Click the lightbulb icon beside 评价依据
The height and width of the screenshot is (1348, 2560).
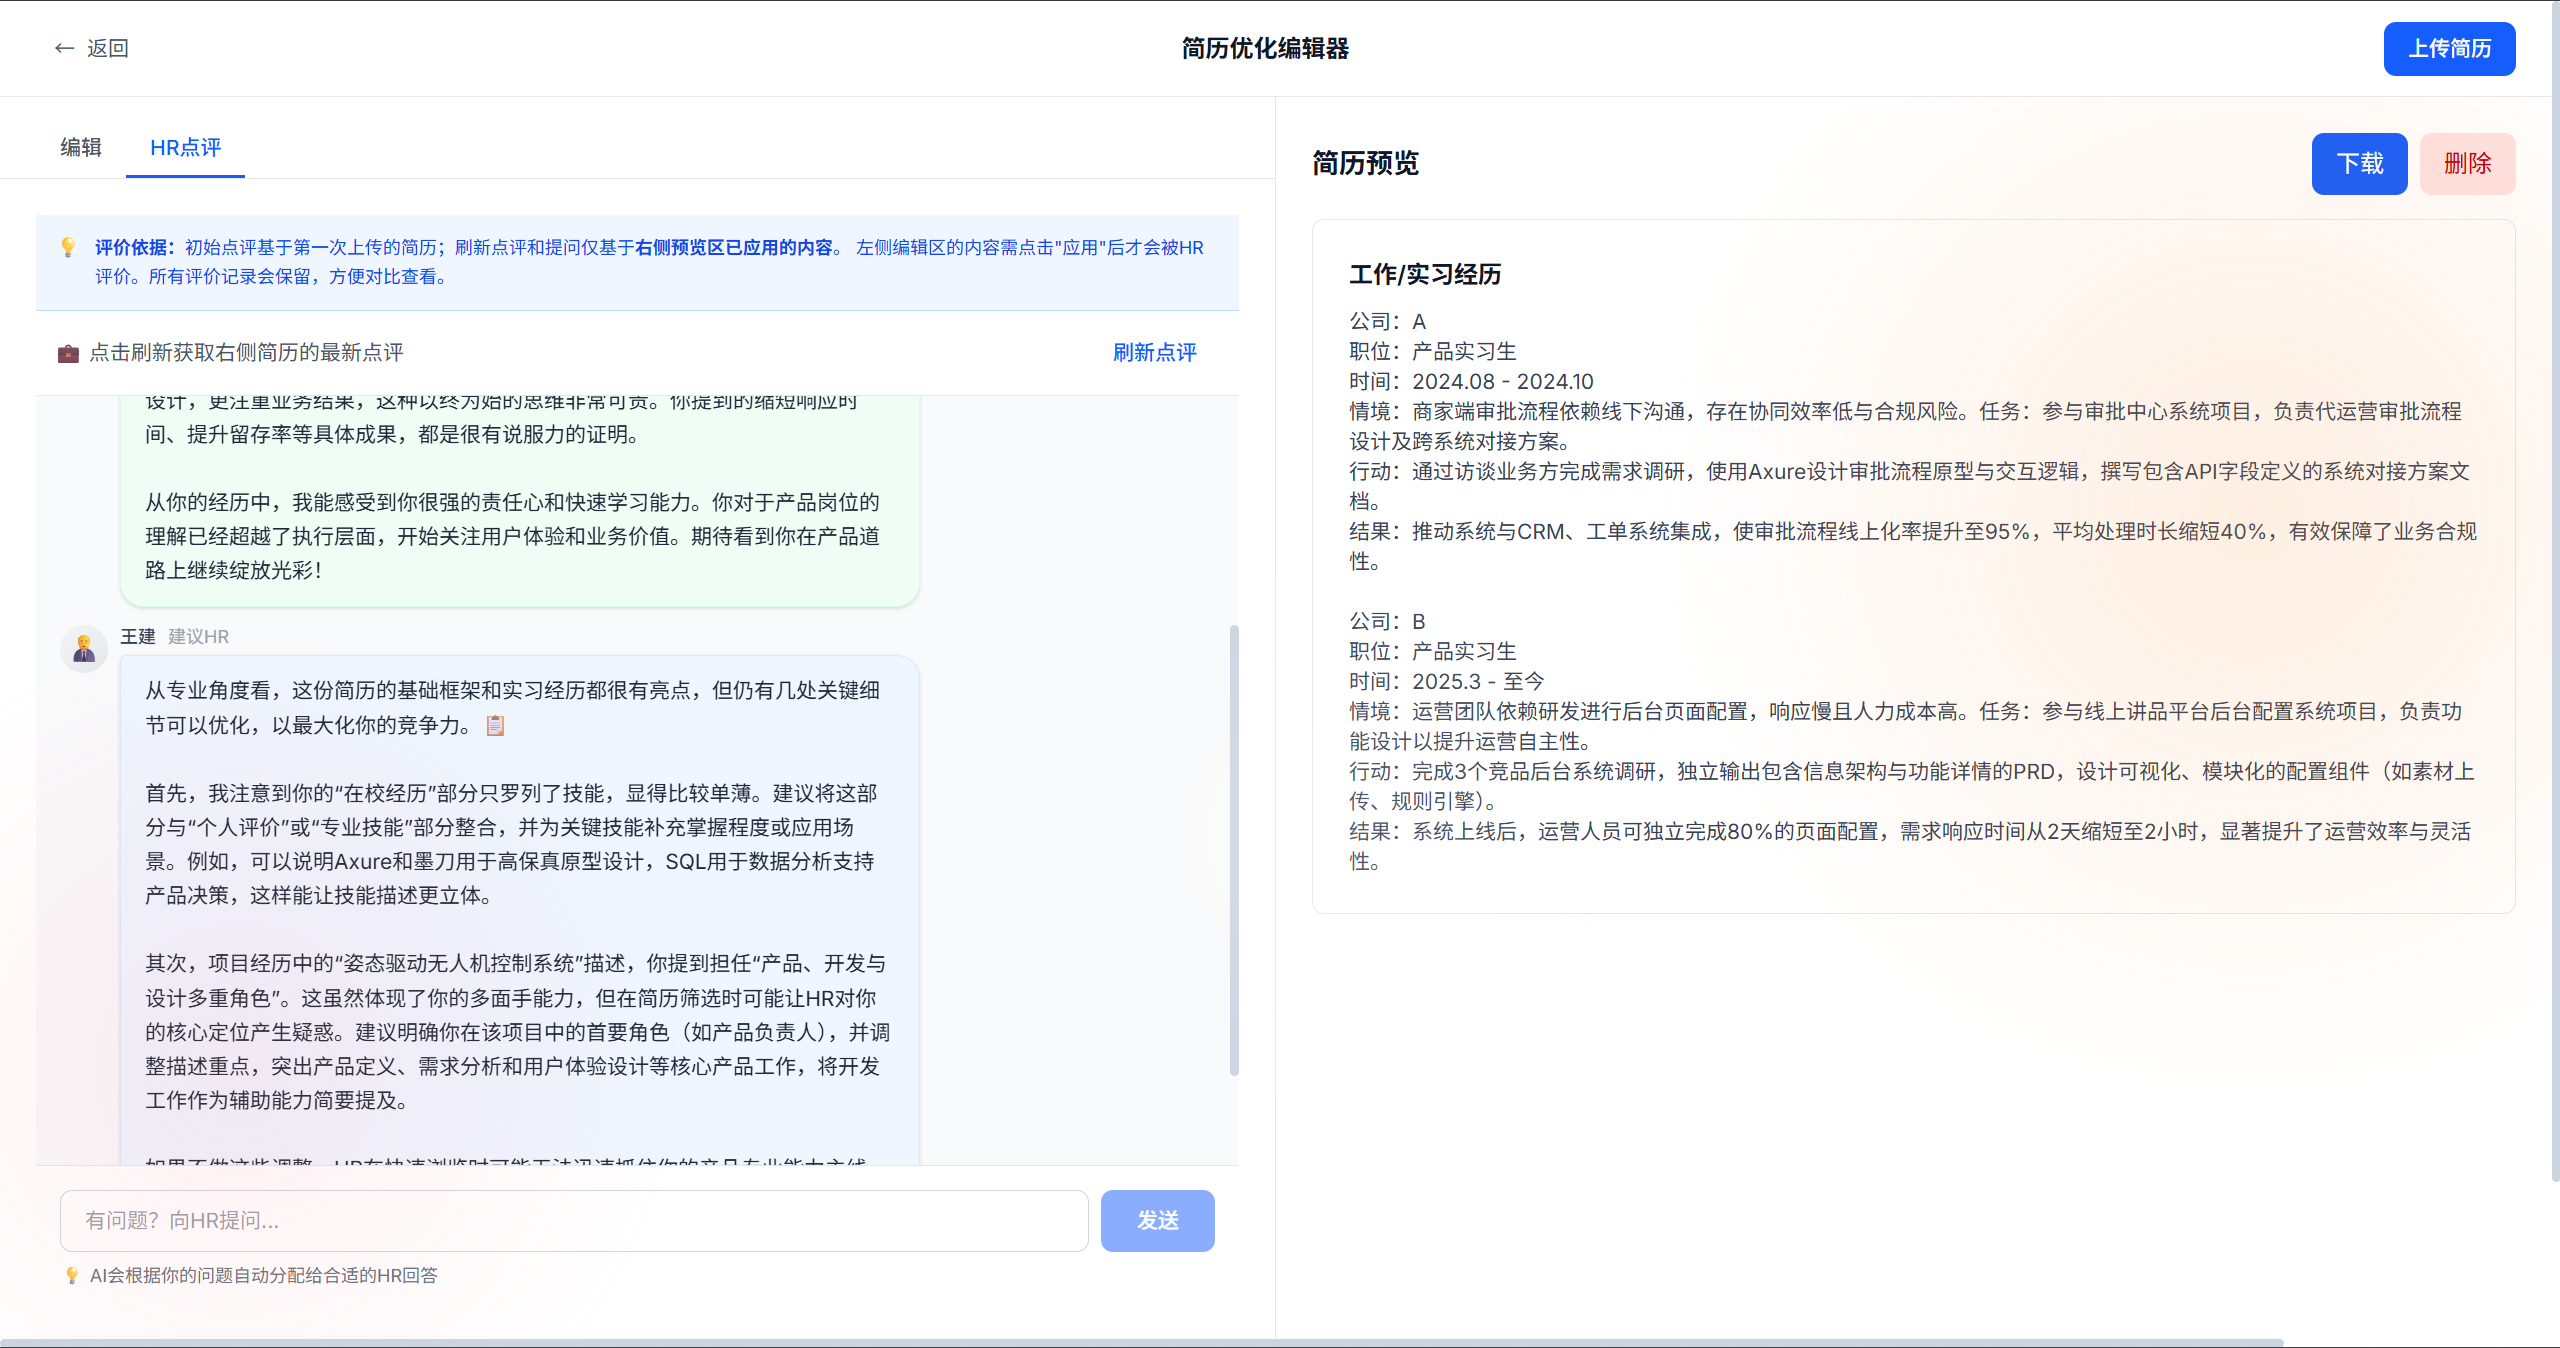point(68,247)
